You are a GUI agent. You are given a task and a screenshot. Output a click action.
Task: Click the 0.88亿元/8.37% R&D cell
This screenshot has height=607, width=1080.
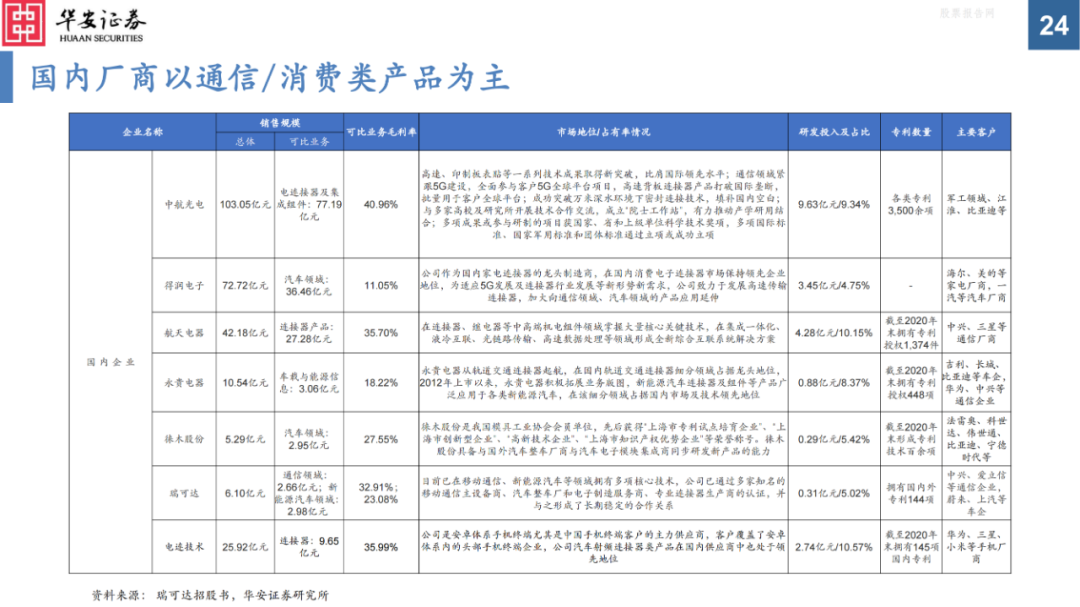pos(834,382)
